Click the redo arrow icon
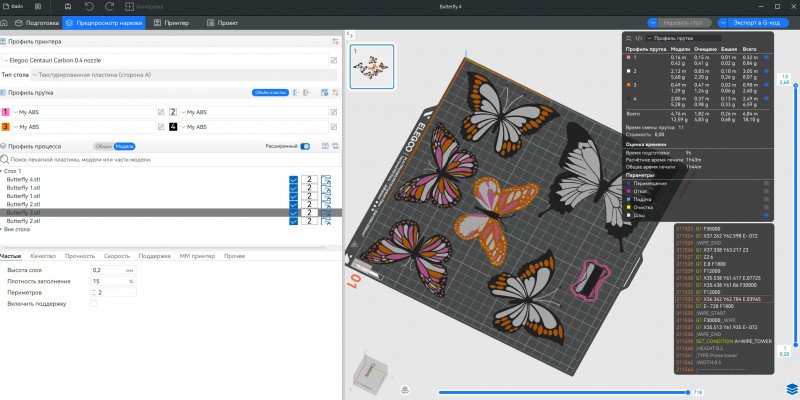 tap(110, 6)
